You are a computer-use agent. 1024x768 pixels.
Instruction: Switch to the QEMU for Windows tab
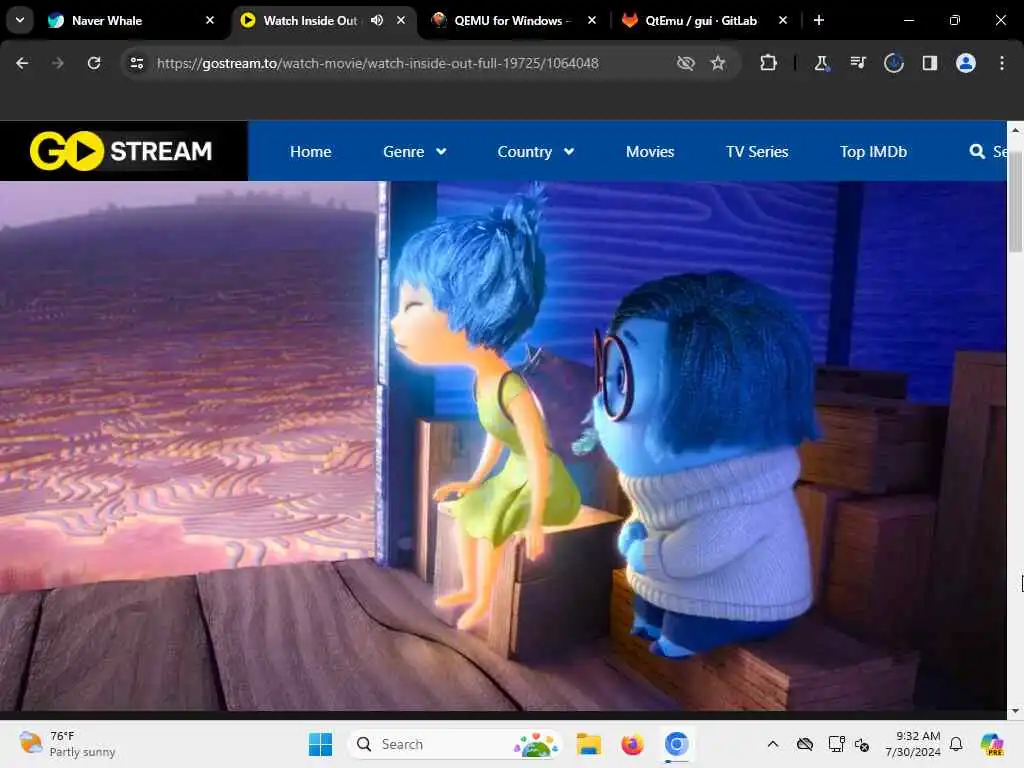tap(514, 20)
